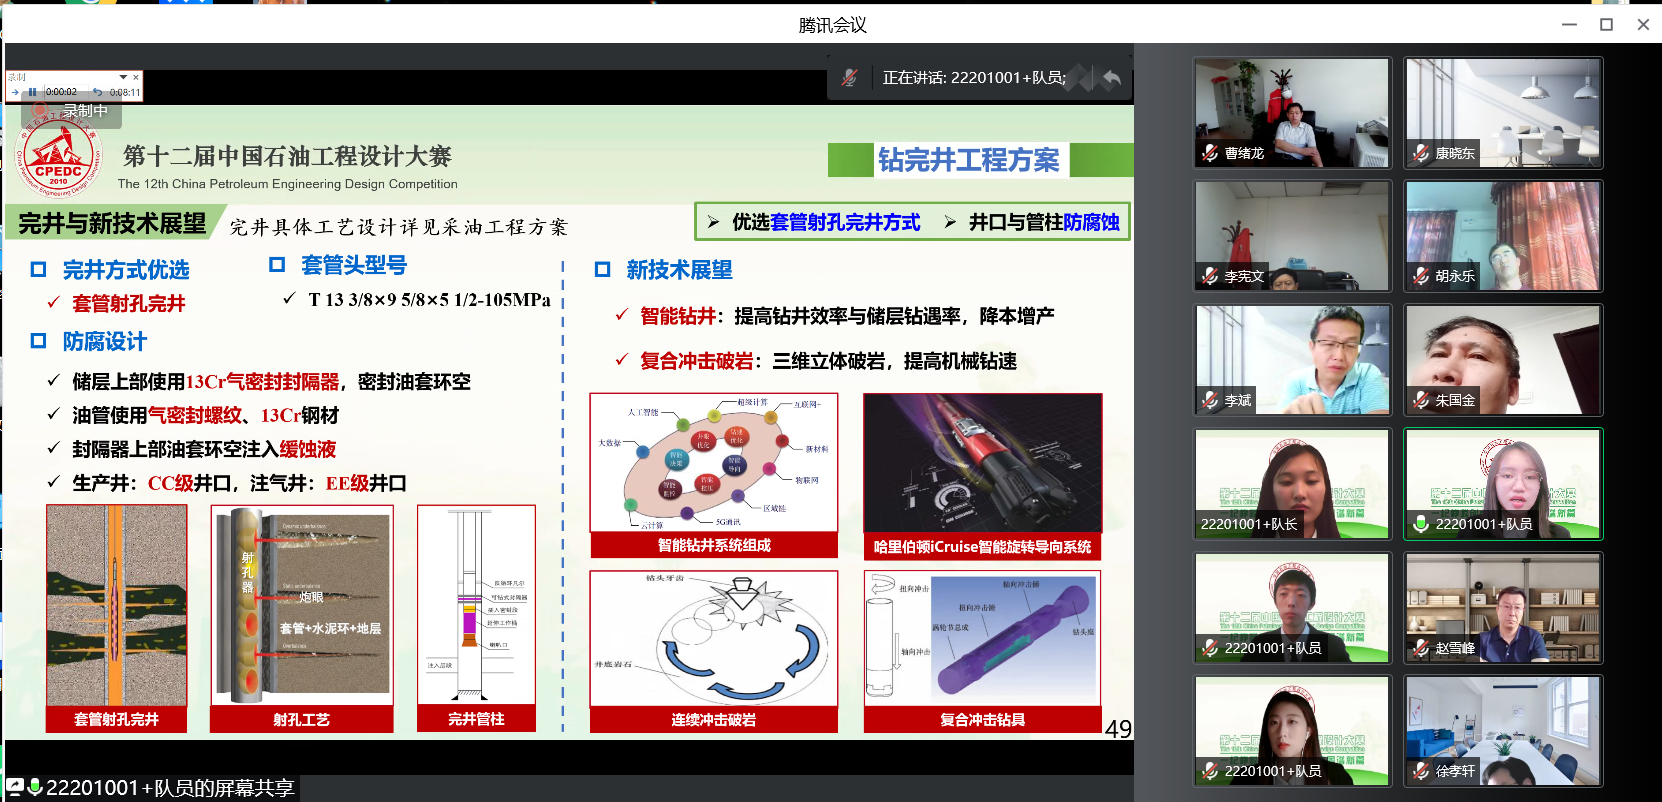
Task: Open the recording toolbar dropdown arrow
Action: tap(123, 77)
